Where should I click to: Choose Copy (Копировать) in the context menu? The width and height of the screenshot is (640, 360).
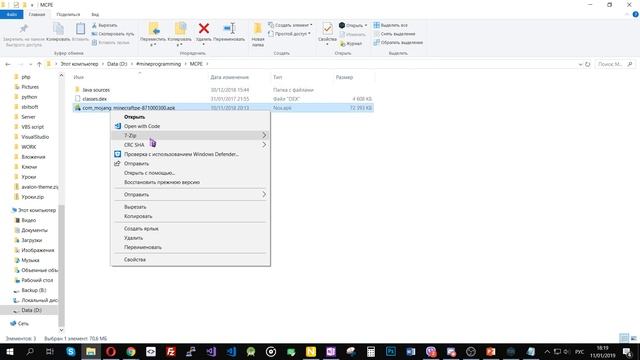coord(138,216)
